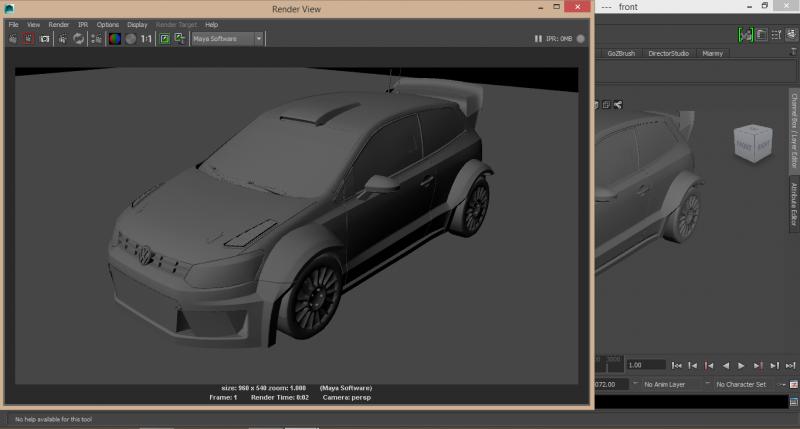Display the alpha channel gray sphere icon

pyautogui.click(x=129, y=39)
